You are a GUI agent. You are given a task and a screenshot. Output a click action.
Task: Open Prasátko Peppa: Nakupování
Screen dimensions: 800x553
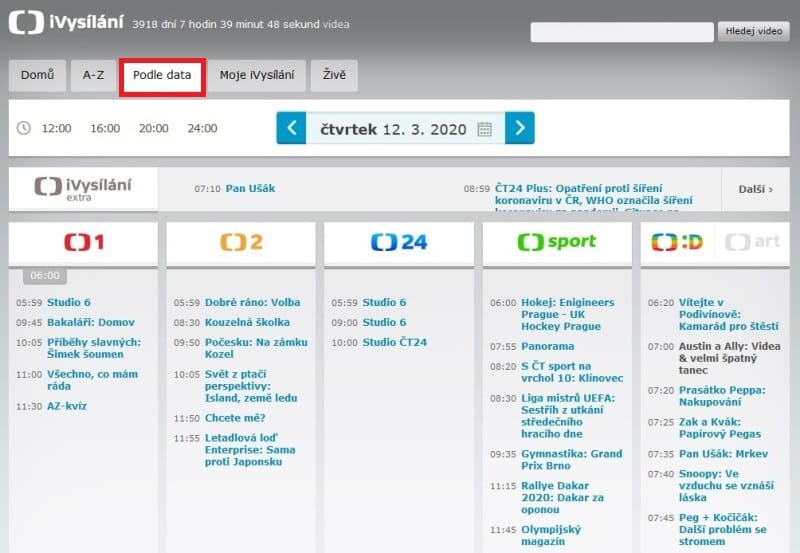point(722,396)
